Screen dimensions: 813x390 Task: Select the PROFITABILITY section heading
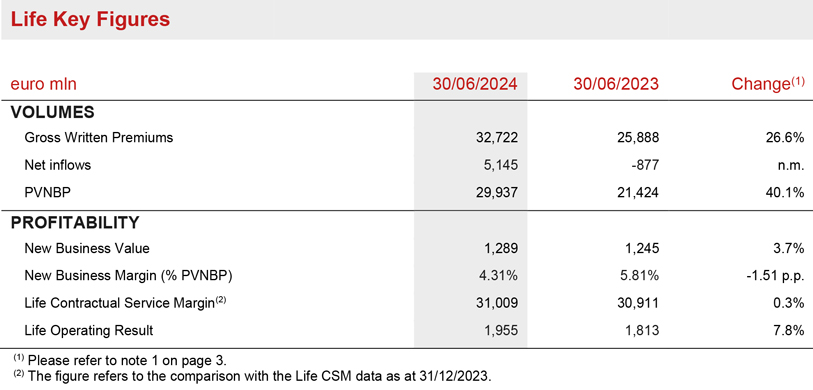click(75, 222)
